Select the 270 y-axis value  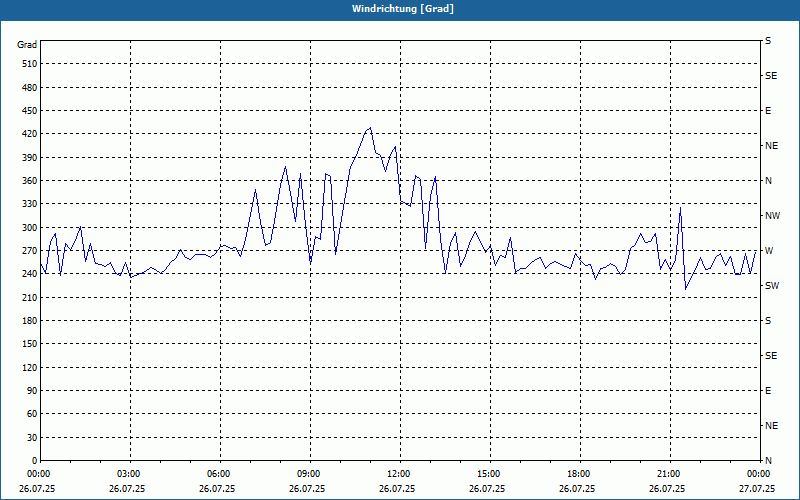[x=30, y=251]
